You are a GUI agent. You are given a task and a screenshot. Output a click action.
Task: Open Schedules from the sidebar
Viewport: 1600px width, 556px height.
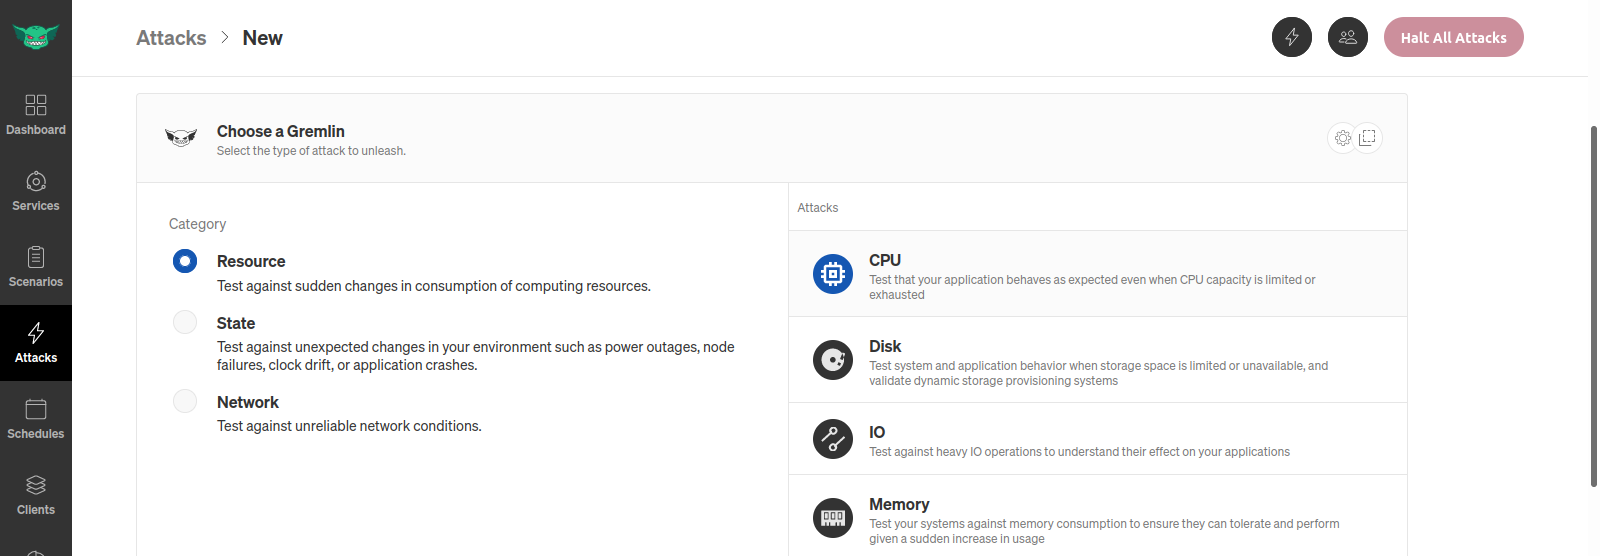(36, 419)
